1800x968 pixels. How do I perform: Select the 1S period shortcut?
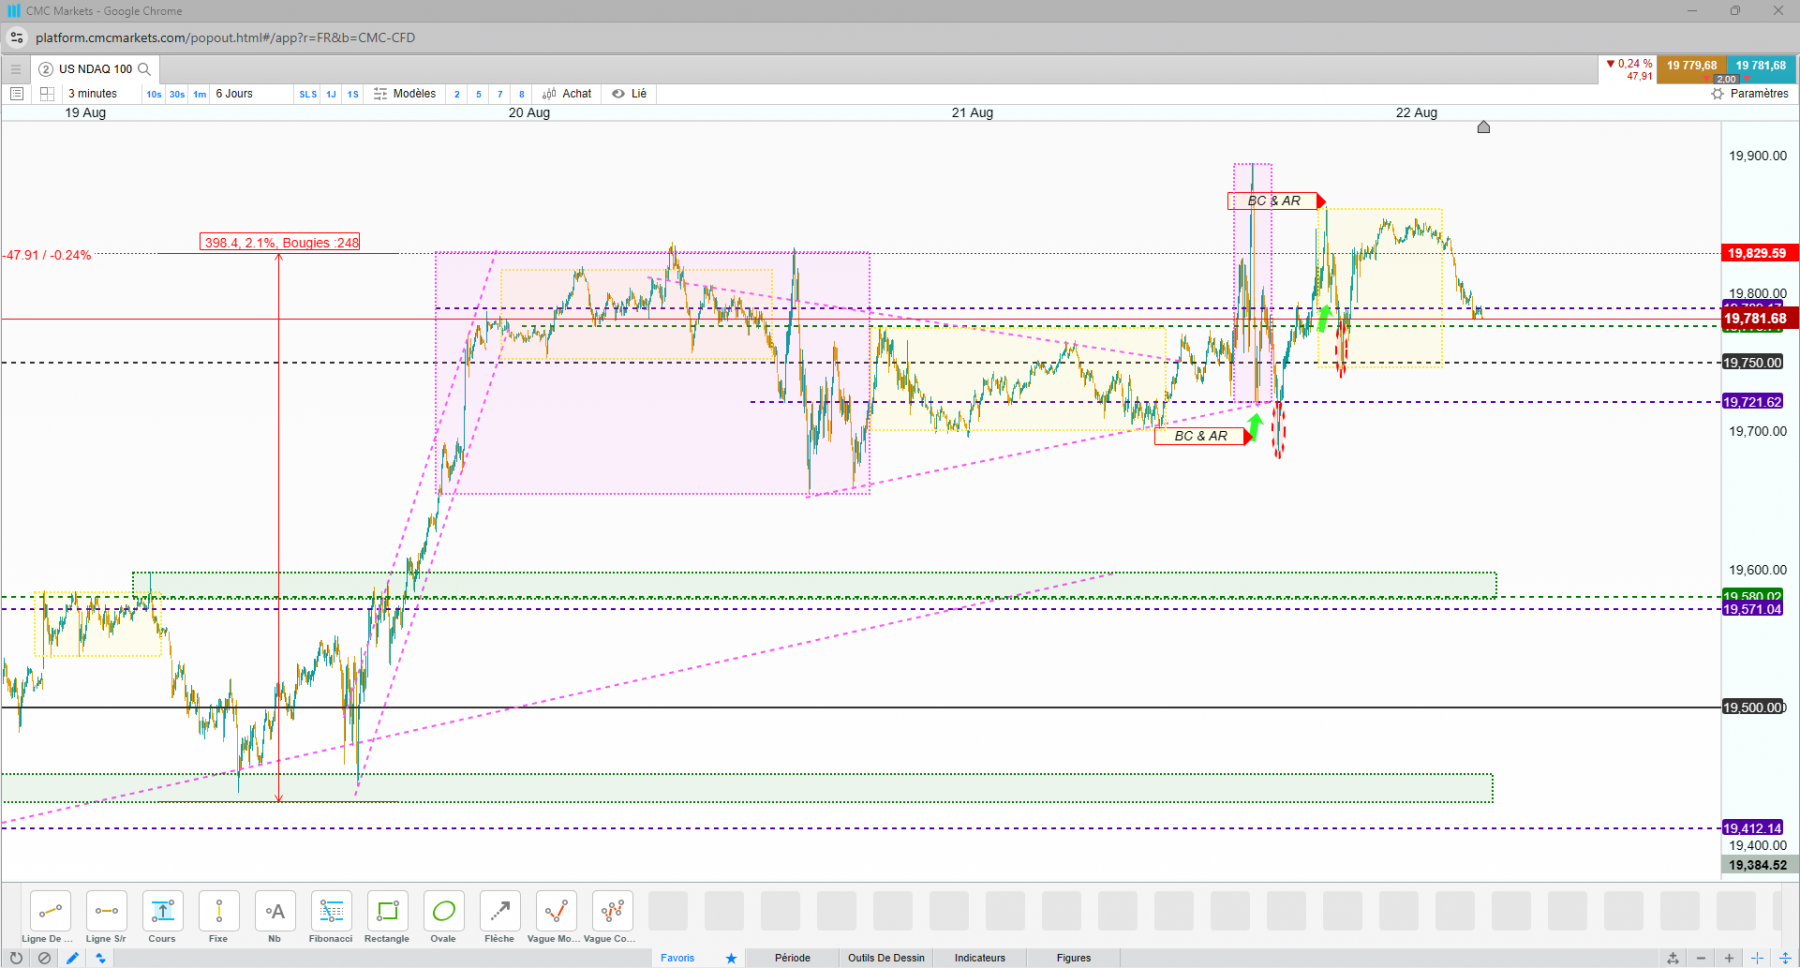tap(353, 94)
